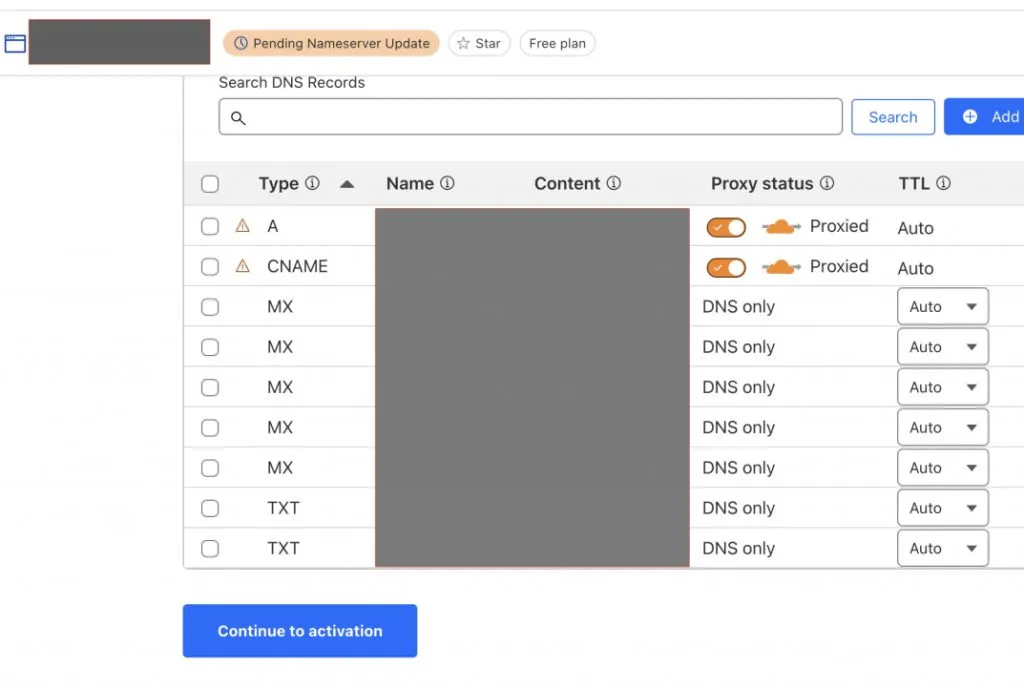The width and height of the screenshot is (1024, 687).
Task: Select the first TXT record checkbox
Action: (x=210, y=508)
